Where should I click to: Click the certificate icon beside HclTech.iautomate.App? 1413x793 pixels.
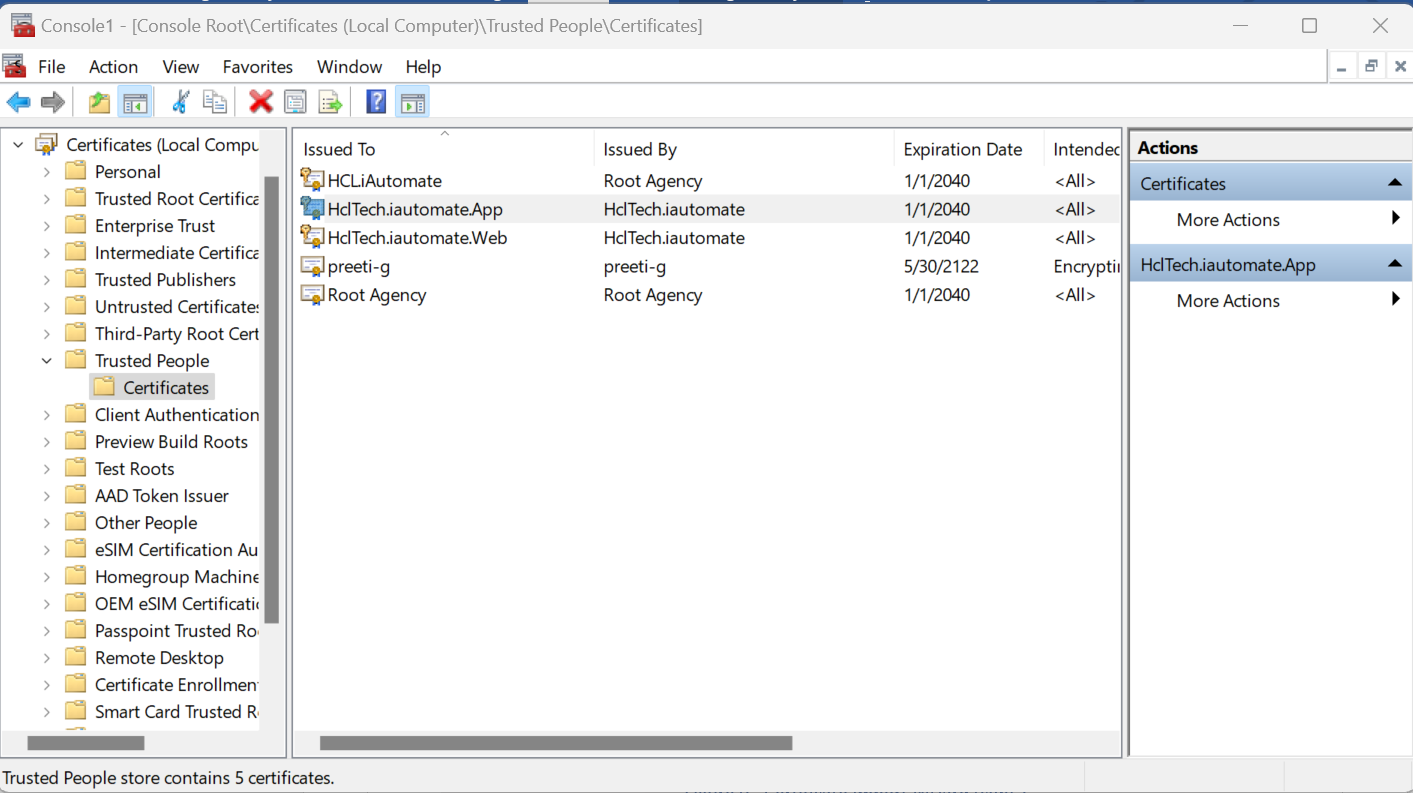312,209
